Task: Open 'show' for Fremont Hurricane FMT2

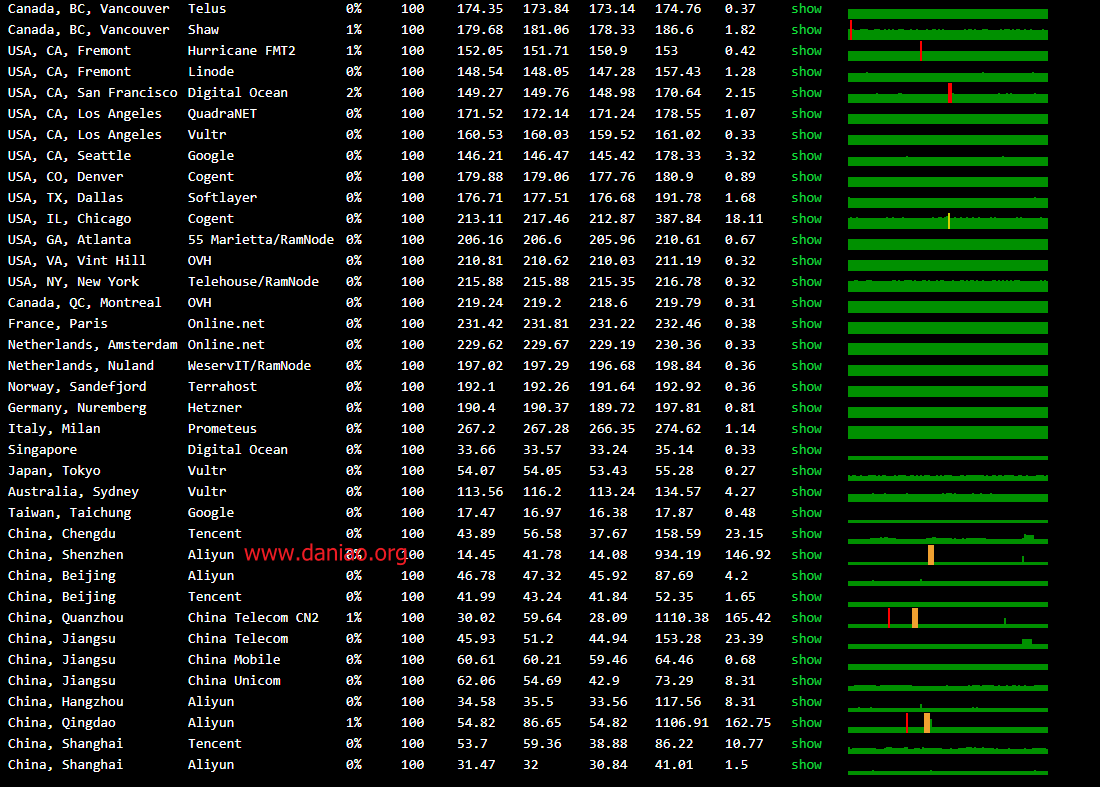Action: tap(806, 51)
